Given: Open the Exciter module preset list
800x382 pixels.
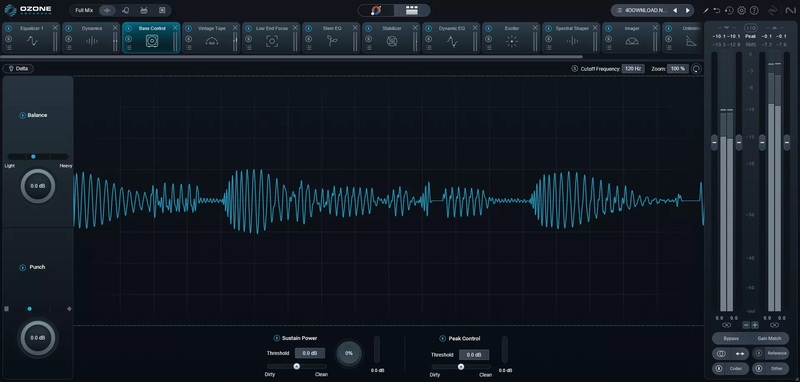Looking at the screenshot, I should point(488,47).
